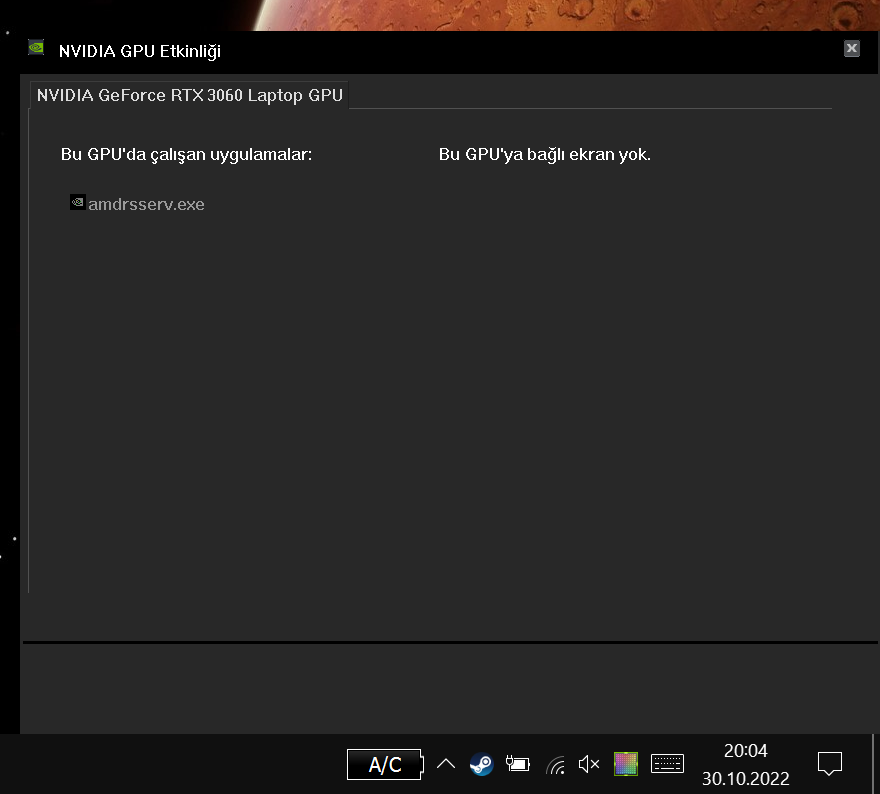The width and height of the screenshot is (880, 794).
Task: Click the 'Bu GPU'ya bağlı ekran yok.' text
Action: coord(544,154)
